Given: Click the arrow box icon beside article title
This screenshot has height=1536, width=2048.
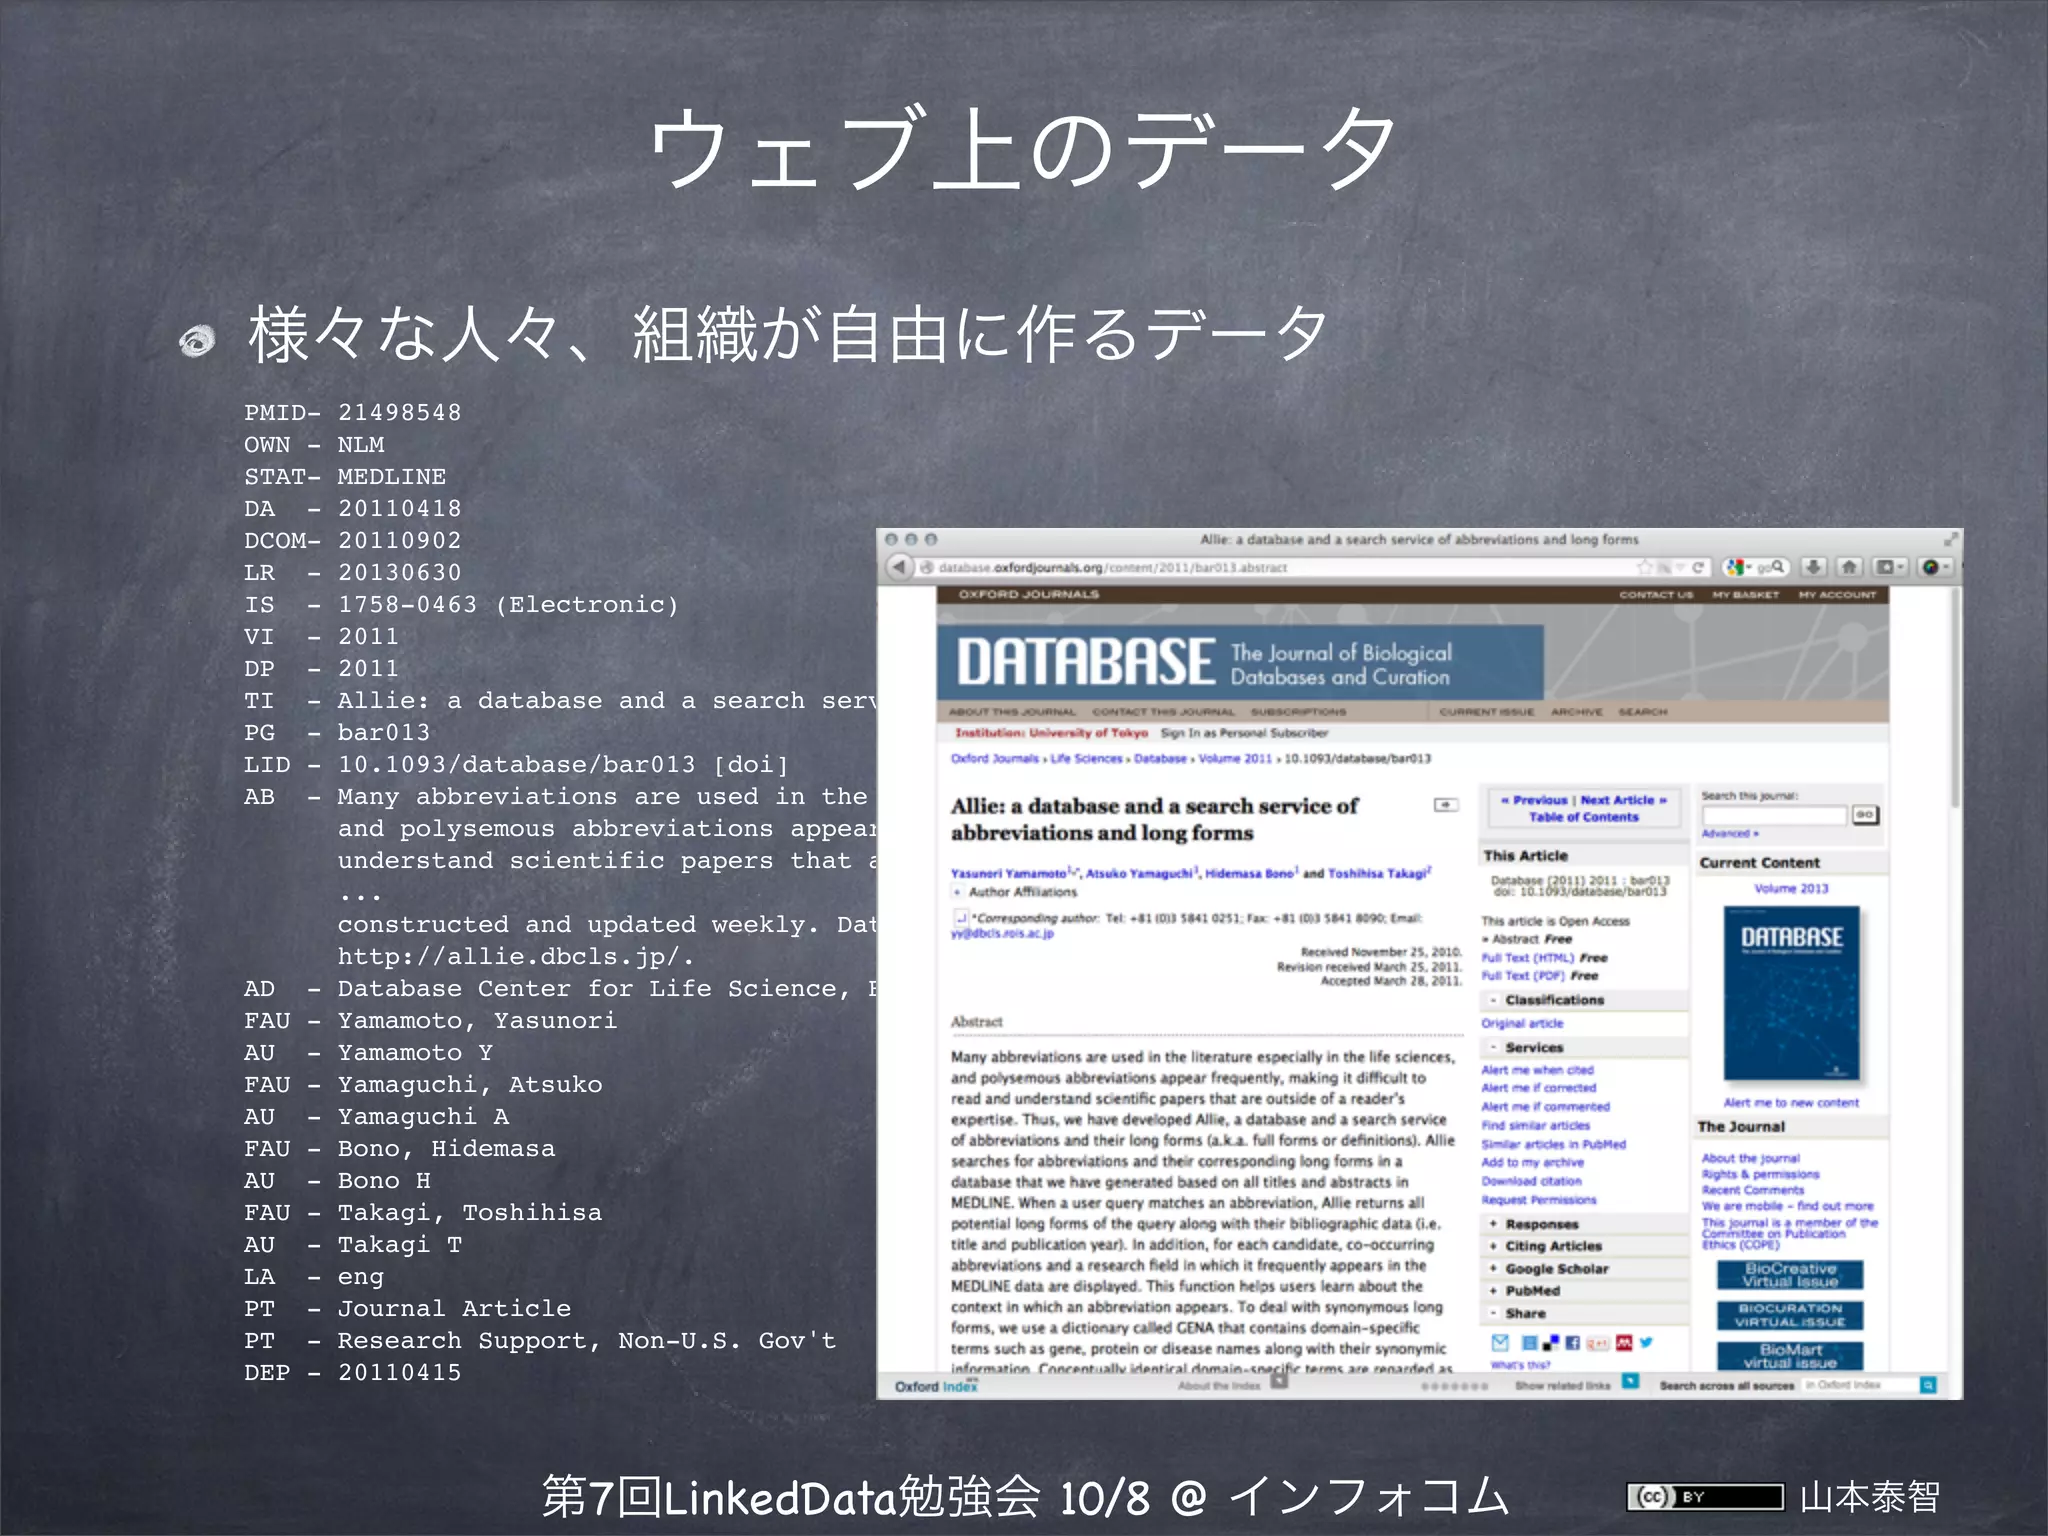Looking at the screenshot, I should point(1446,805).
